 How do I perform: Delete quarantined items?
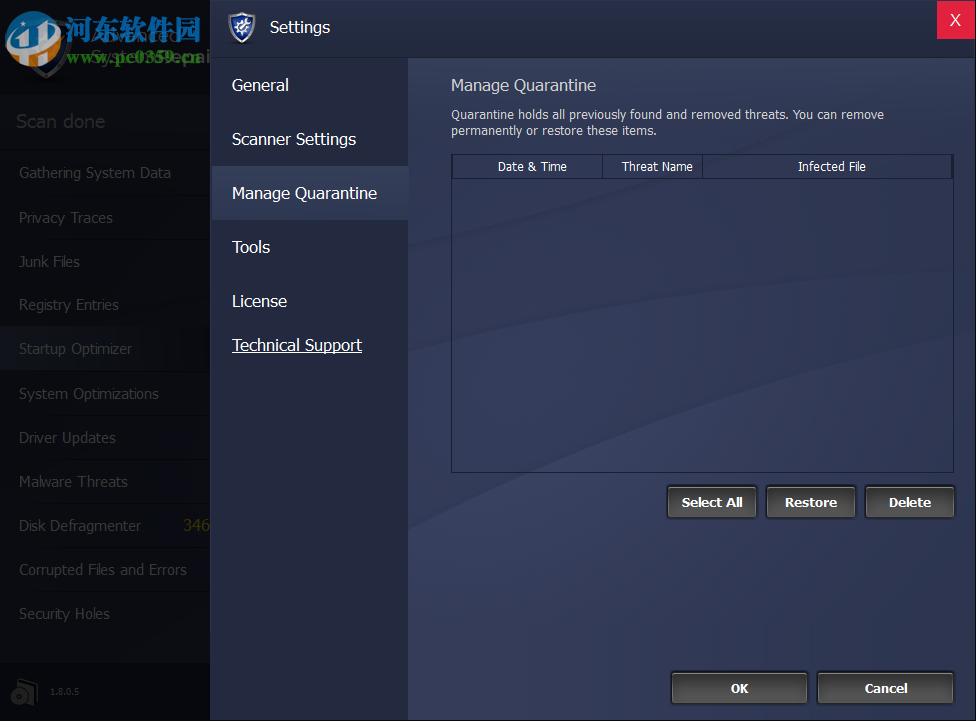pyautogui.click(x=909, y=502)
